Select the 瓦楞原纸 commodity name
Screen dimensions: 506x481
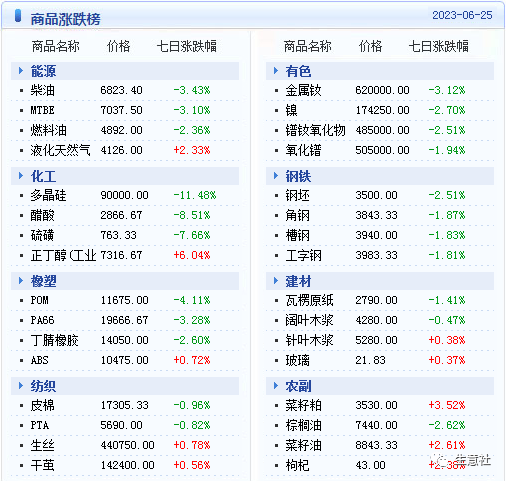[309, 300]
